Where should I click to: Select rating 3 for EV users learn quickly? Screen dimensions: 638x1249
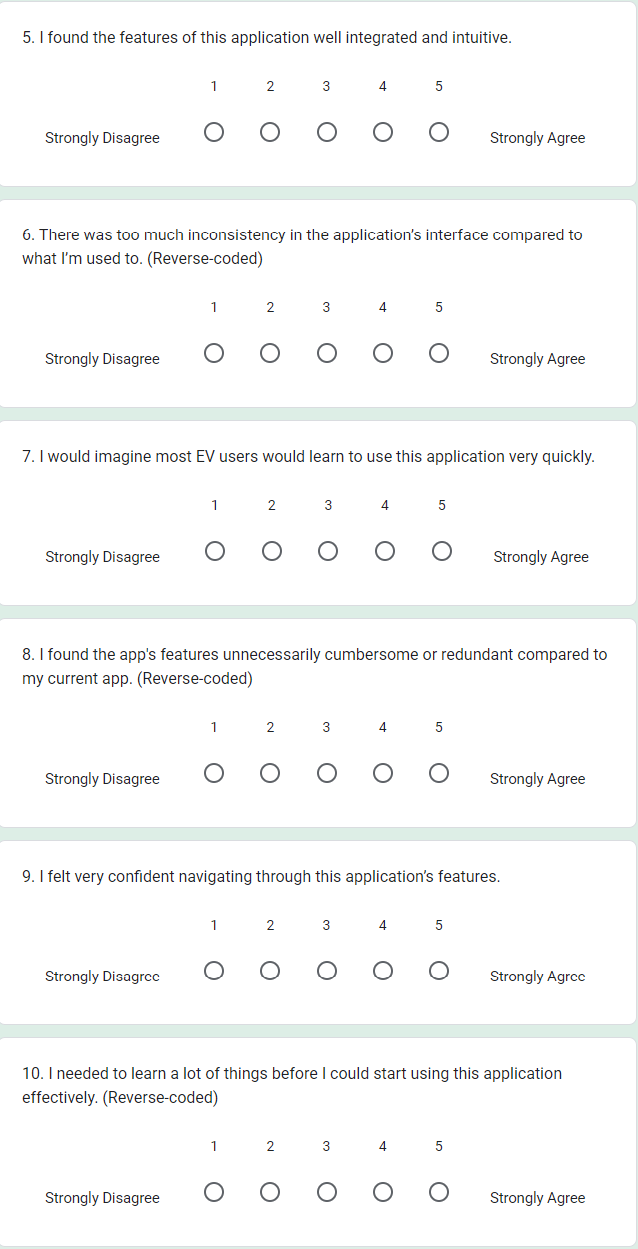click(x=328, y=551)
